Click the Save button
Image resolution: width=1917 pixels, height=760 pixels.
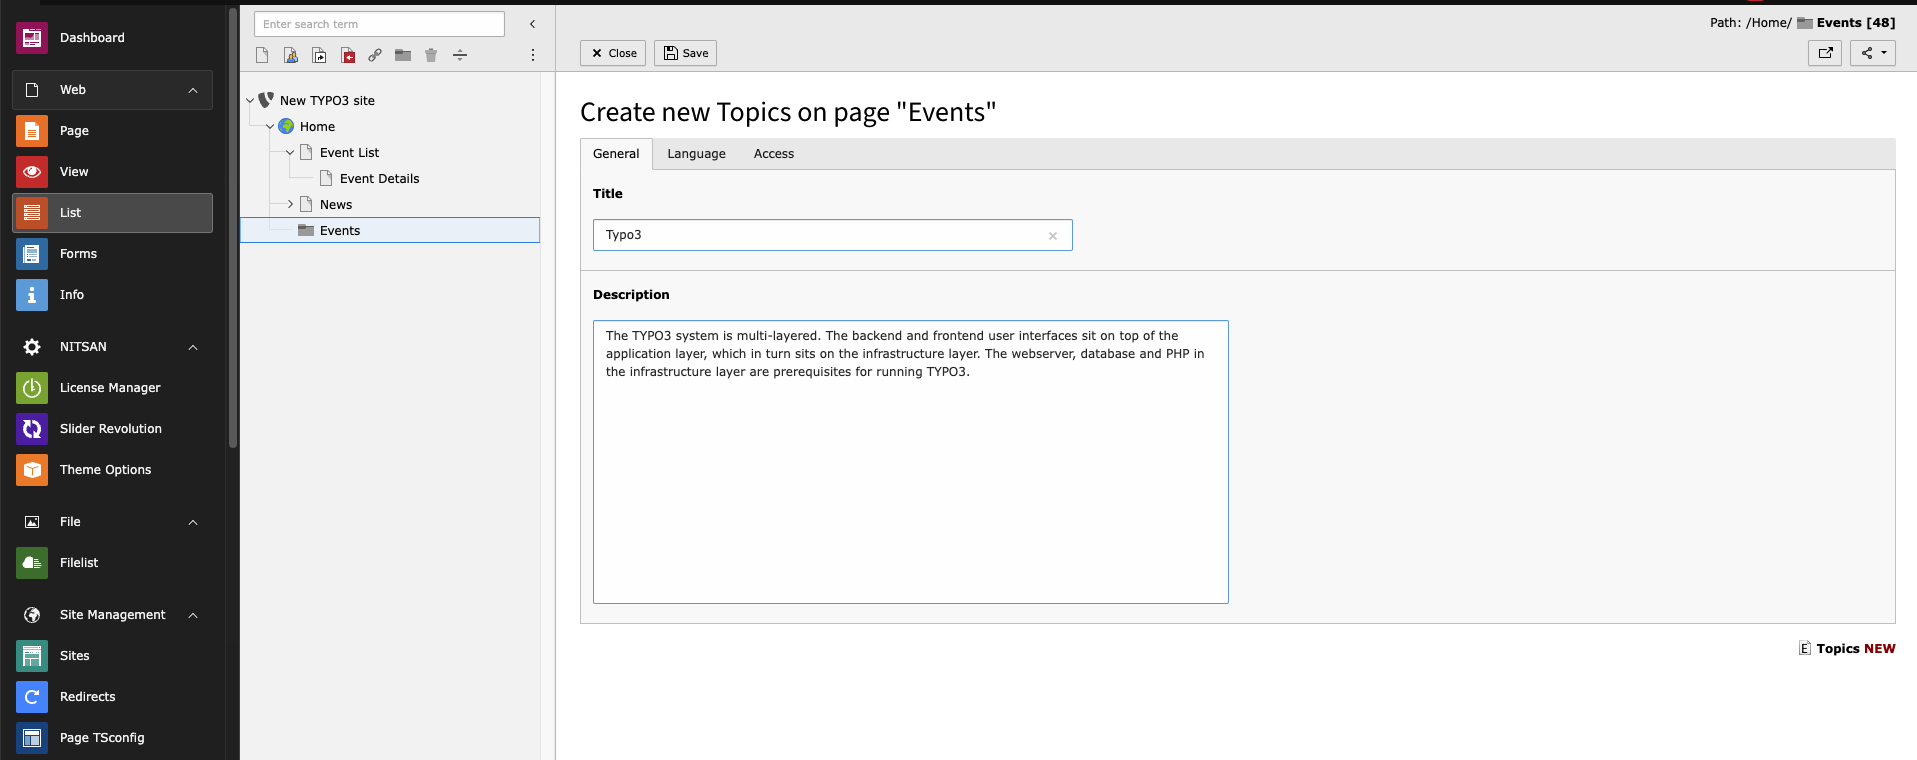685,53
